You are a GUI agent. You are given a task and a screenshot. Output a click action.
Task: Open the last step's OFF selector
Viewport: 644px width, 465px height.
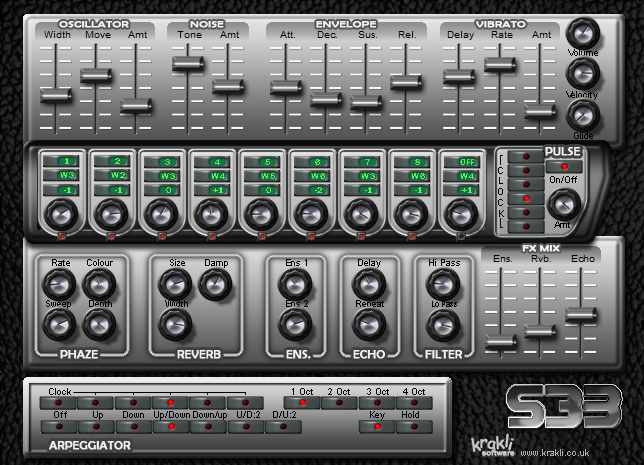coord(465,161)
